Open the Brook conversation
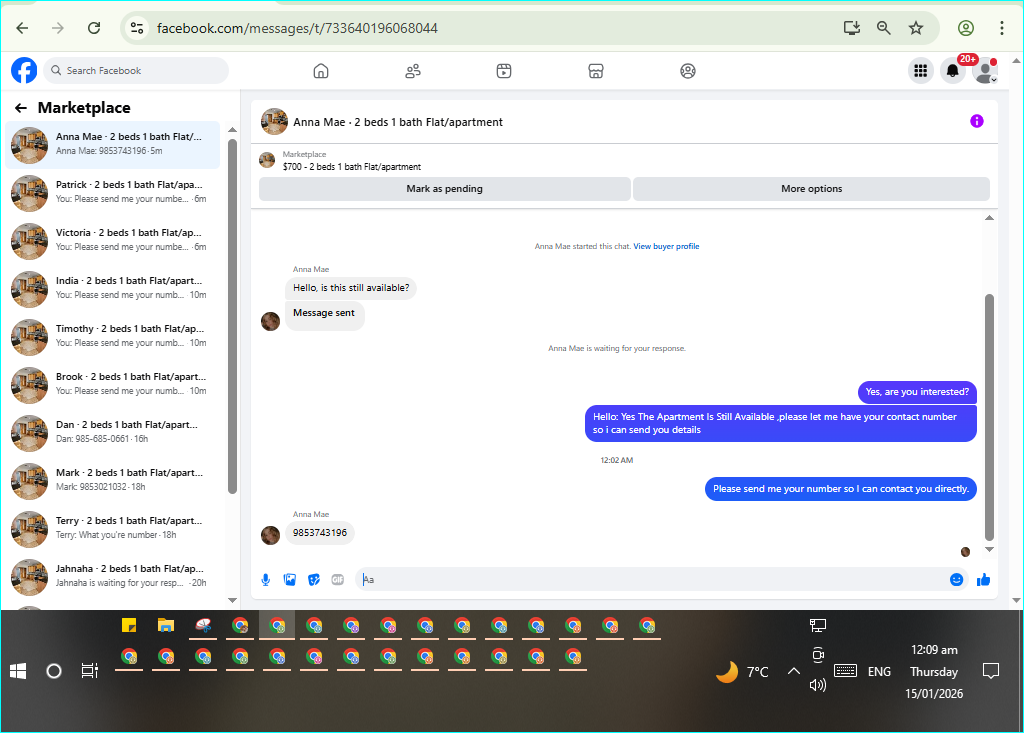 point(113,385)
